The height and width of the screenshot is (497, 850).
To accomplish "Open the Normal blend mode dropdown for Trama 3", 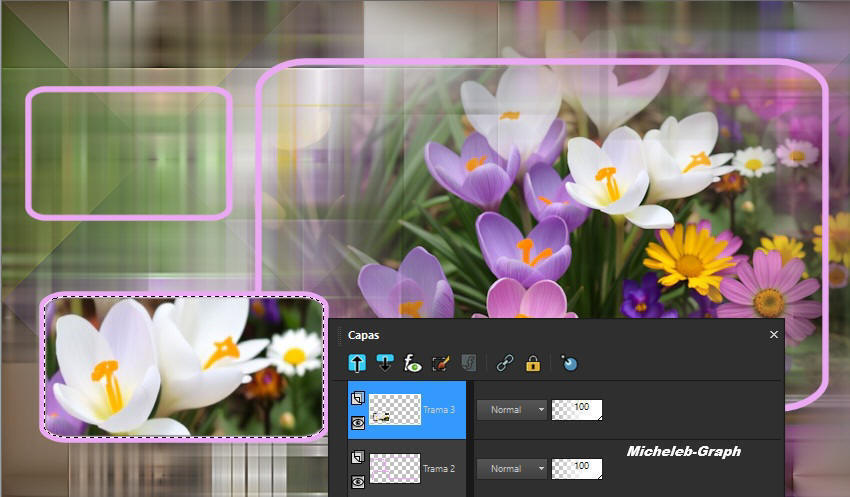I will pyautogui.click(x=512, y=410).
